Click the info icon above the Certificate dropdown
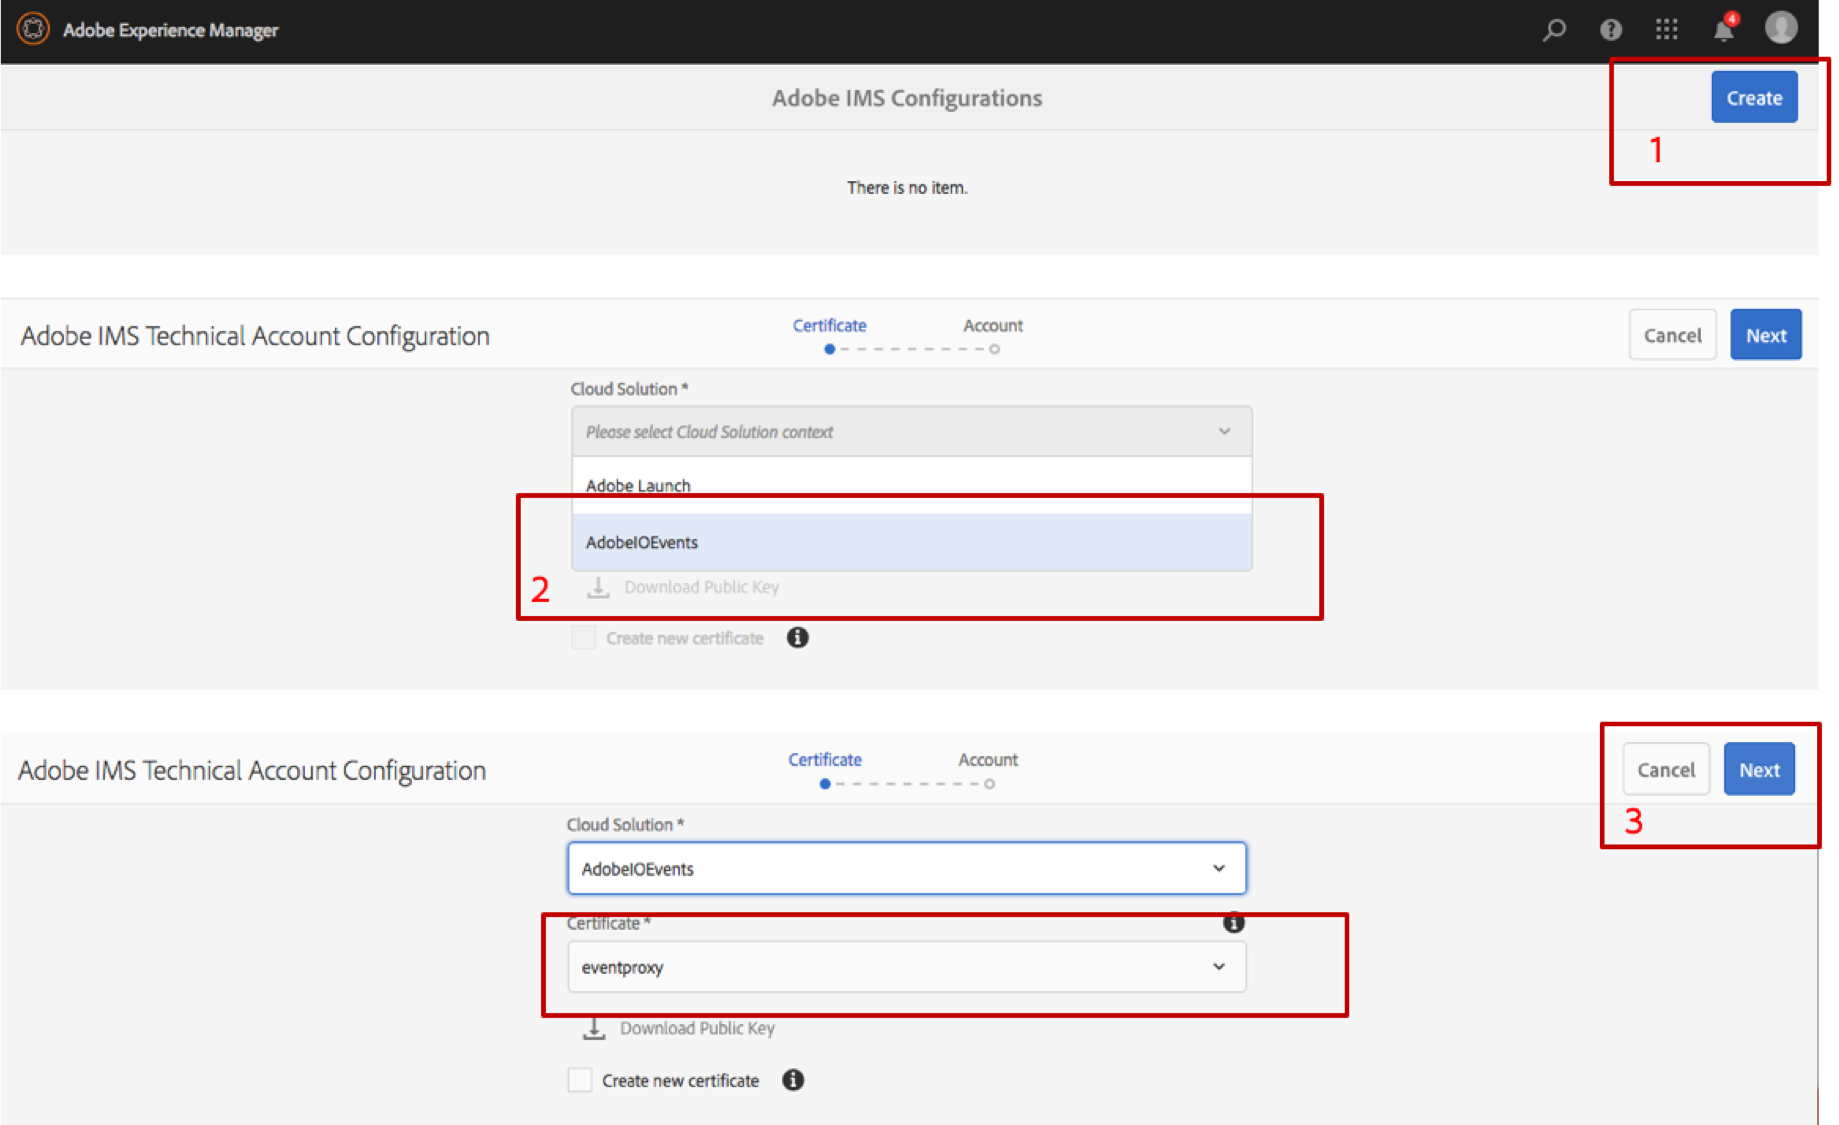Screen dimensions: 1839x1125 1234,922
